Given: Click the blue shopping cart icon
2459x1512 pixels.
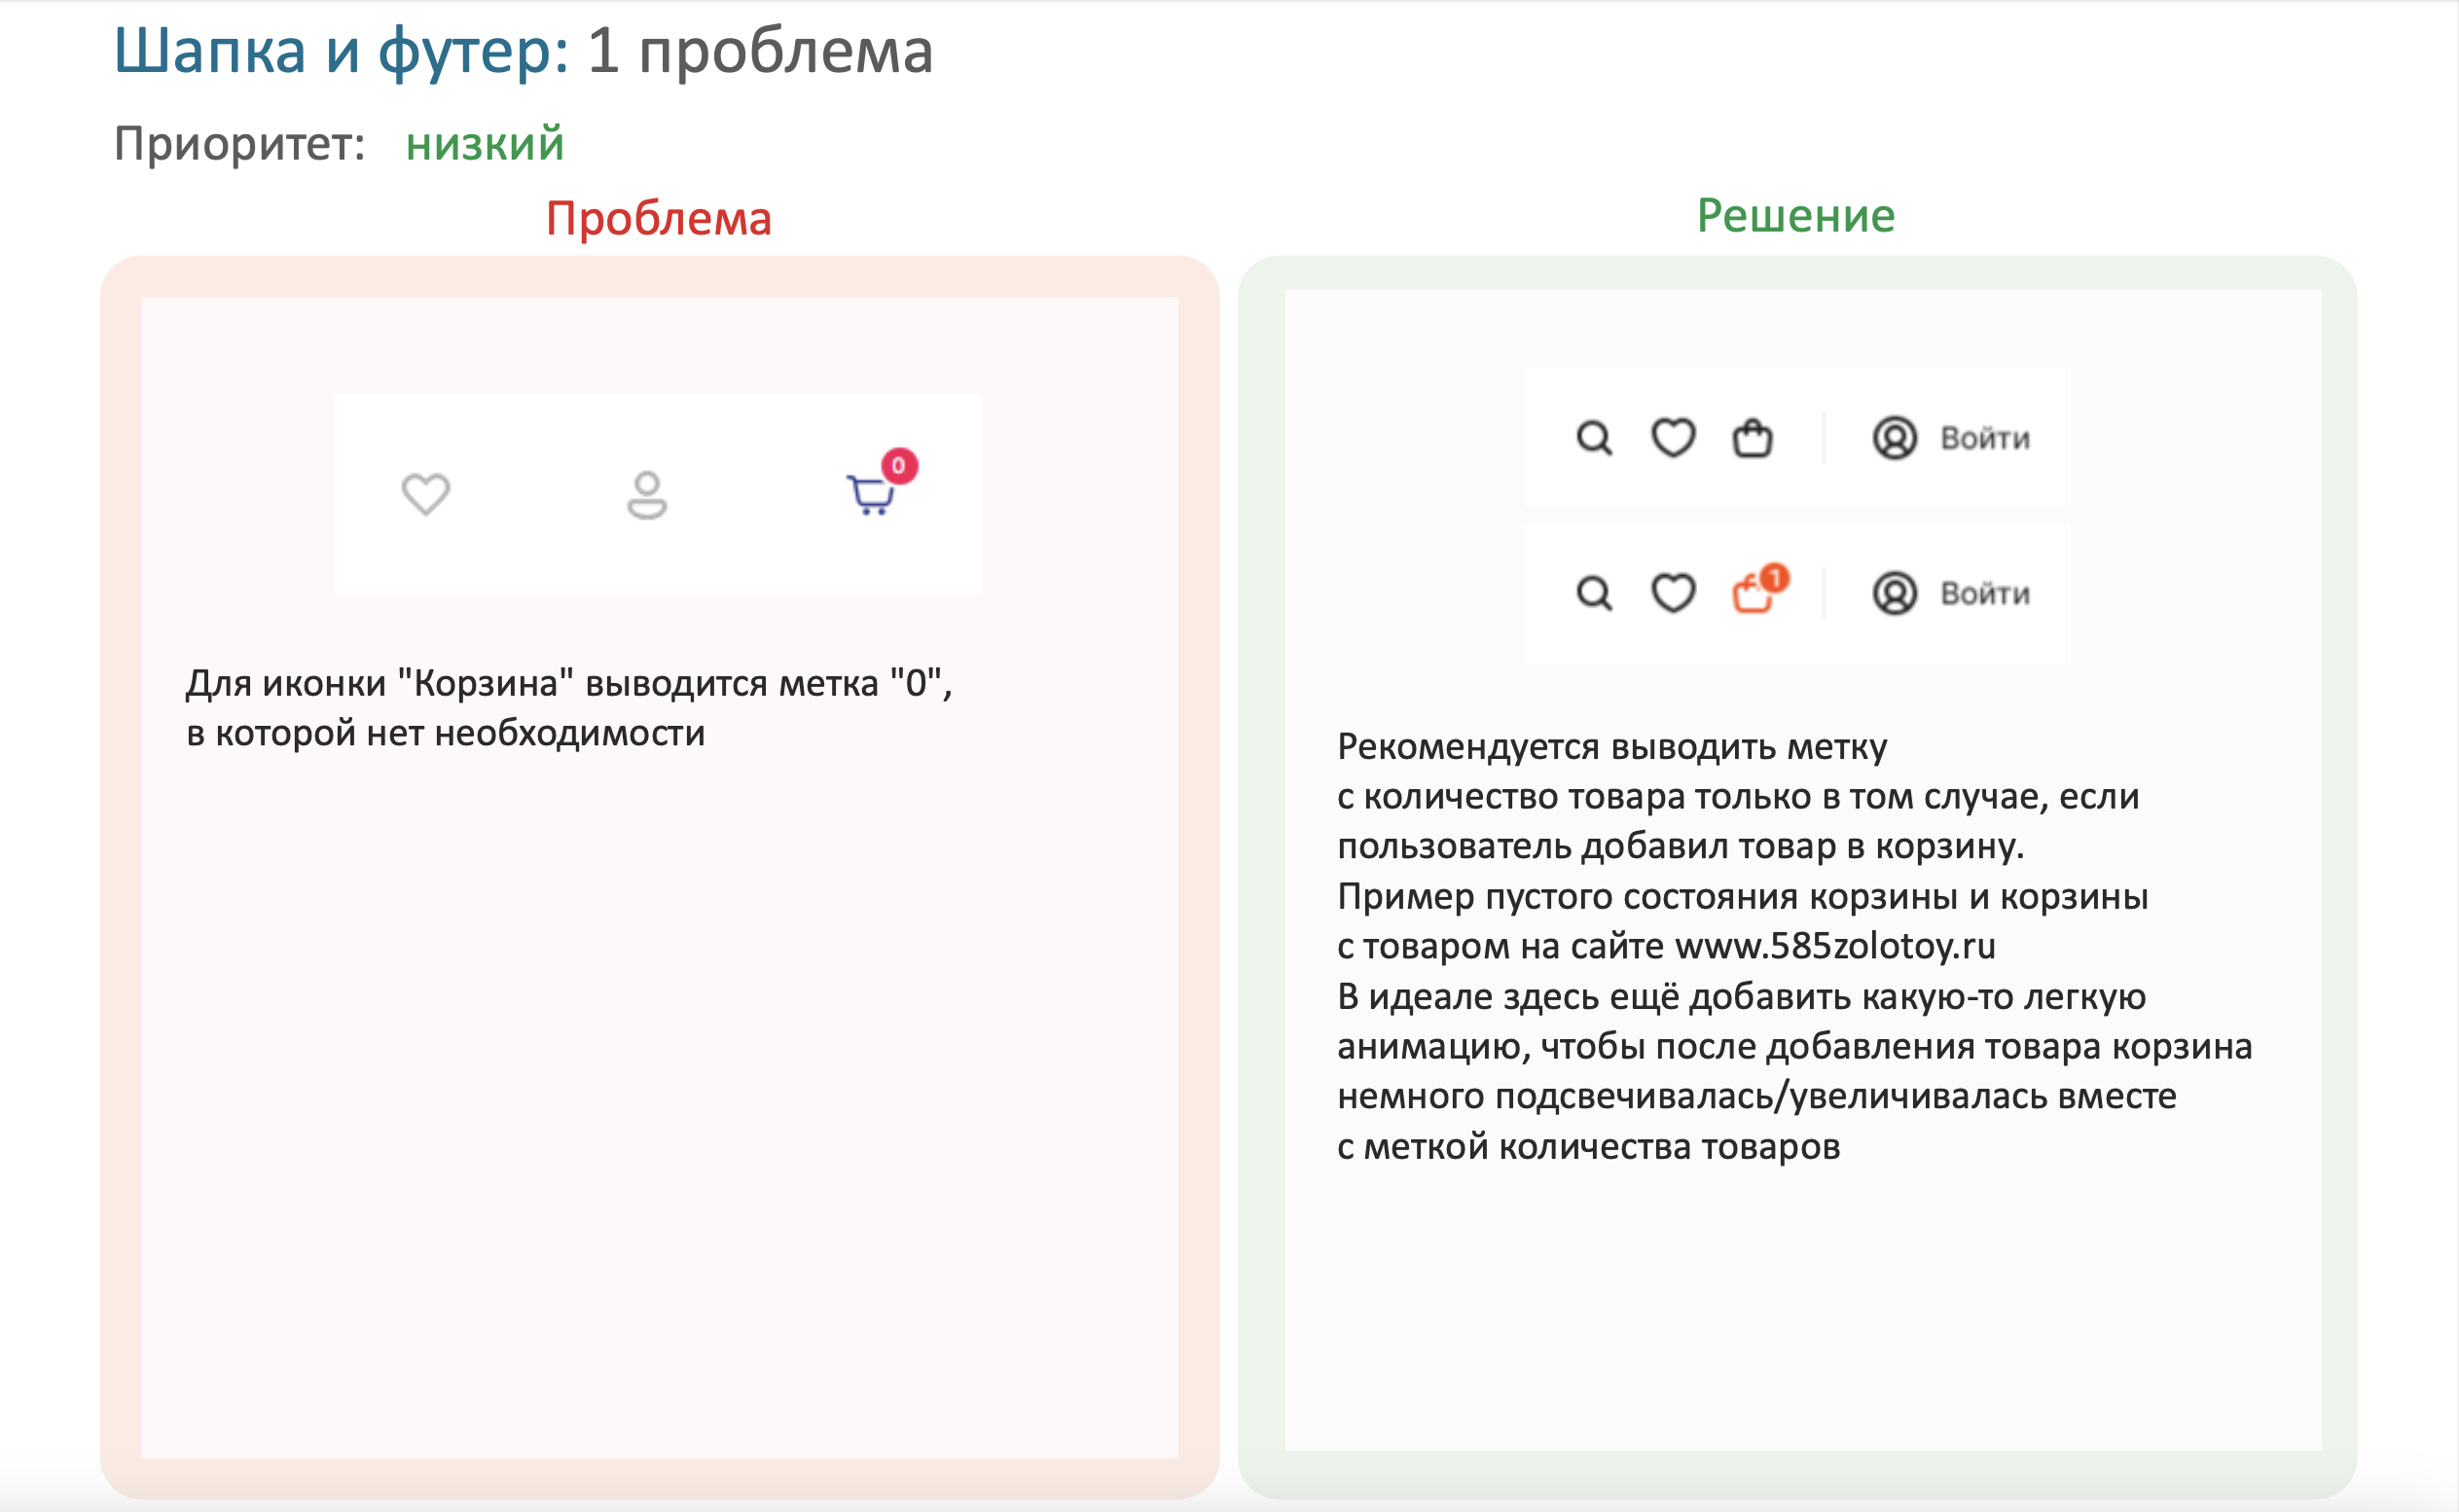Looking at the screenshot, I should 869,495.
